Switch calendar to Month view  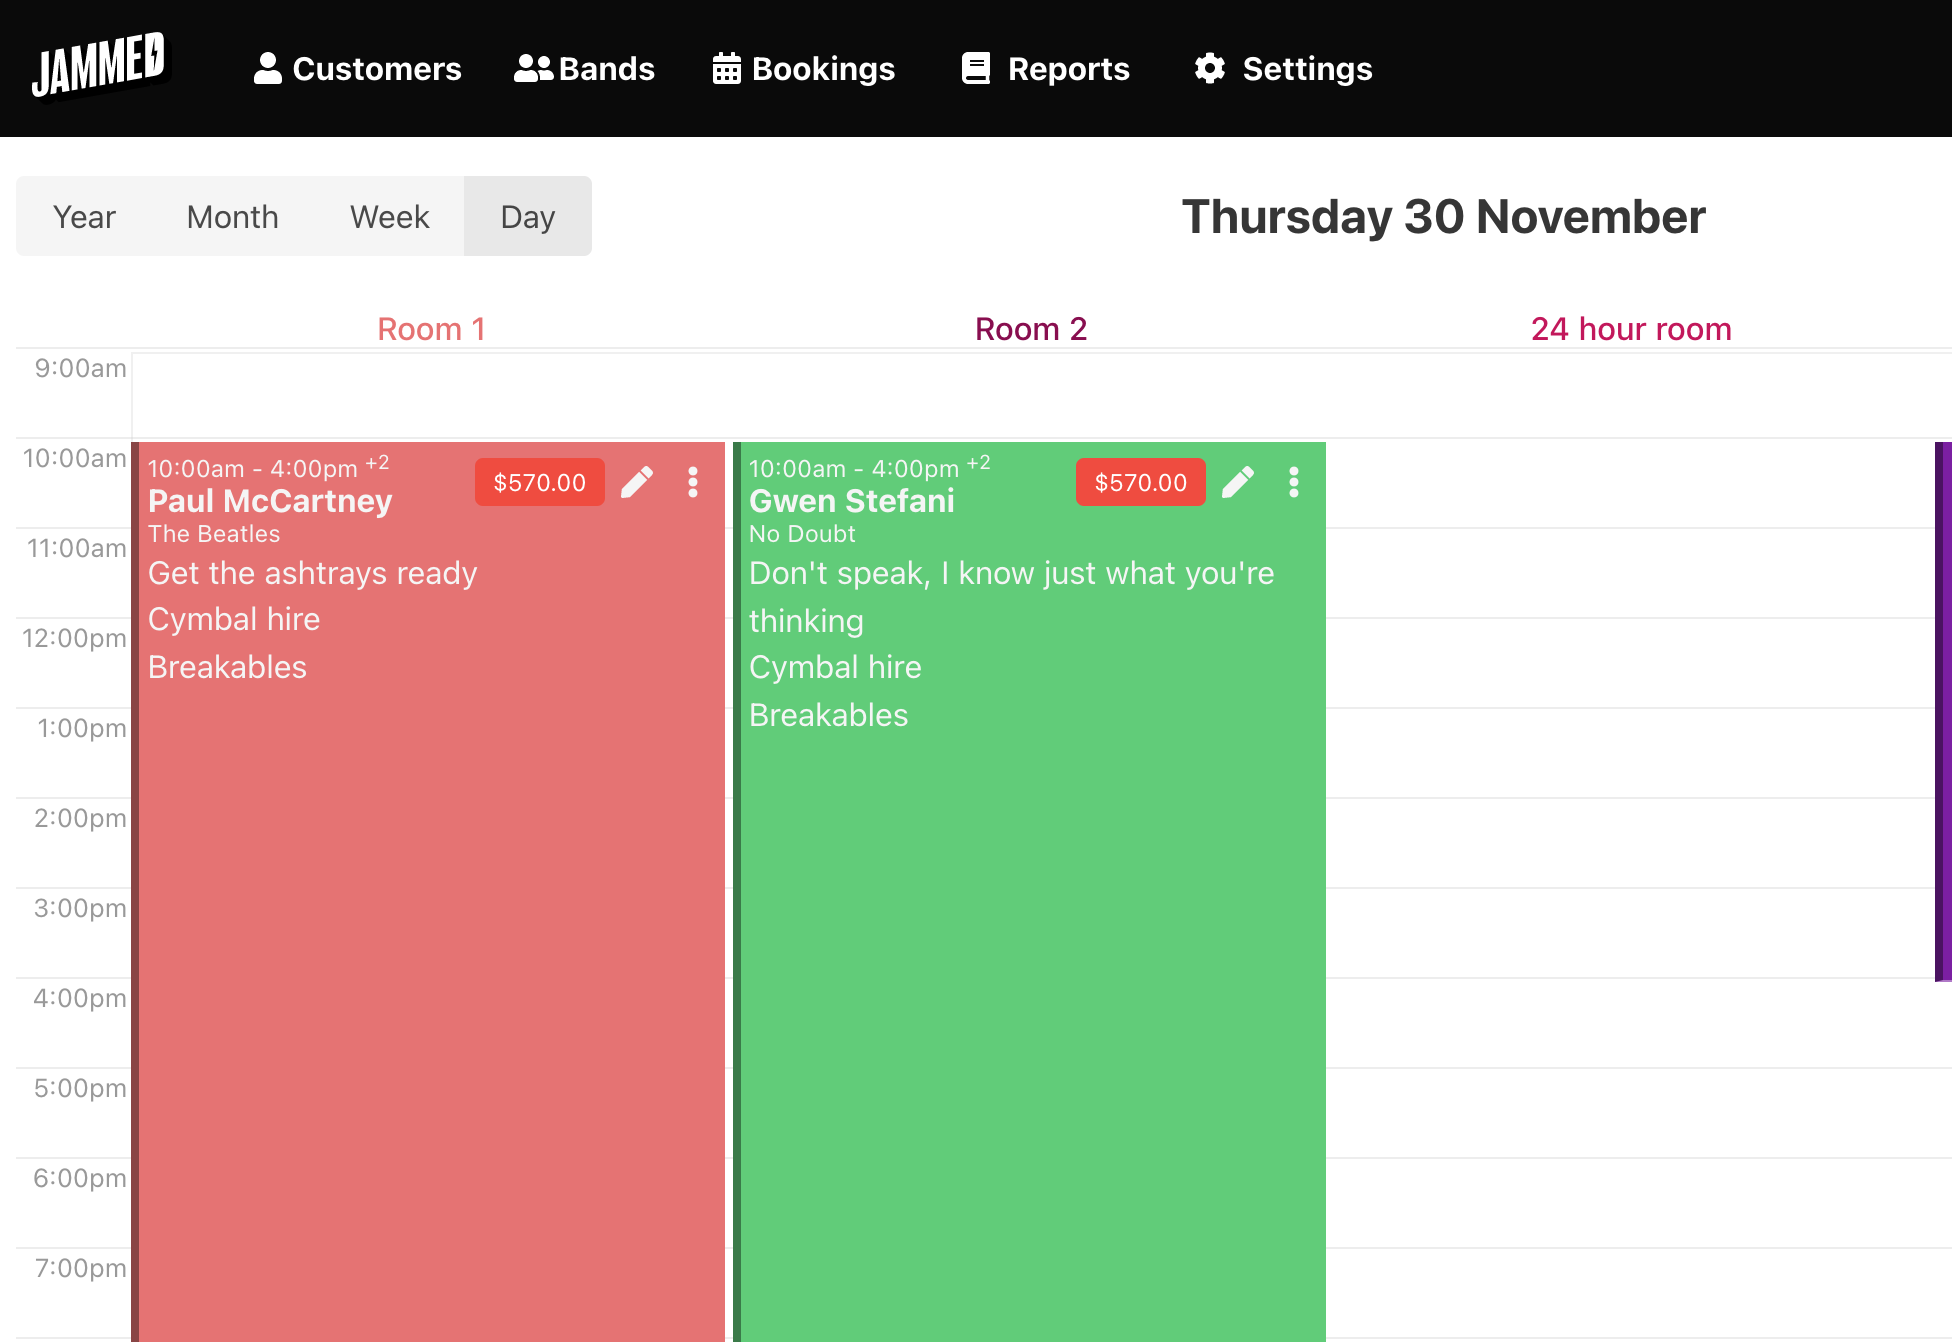232,216
